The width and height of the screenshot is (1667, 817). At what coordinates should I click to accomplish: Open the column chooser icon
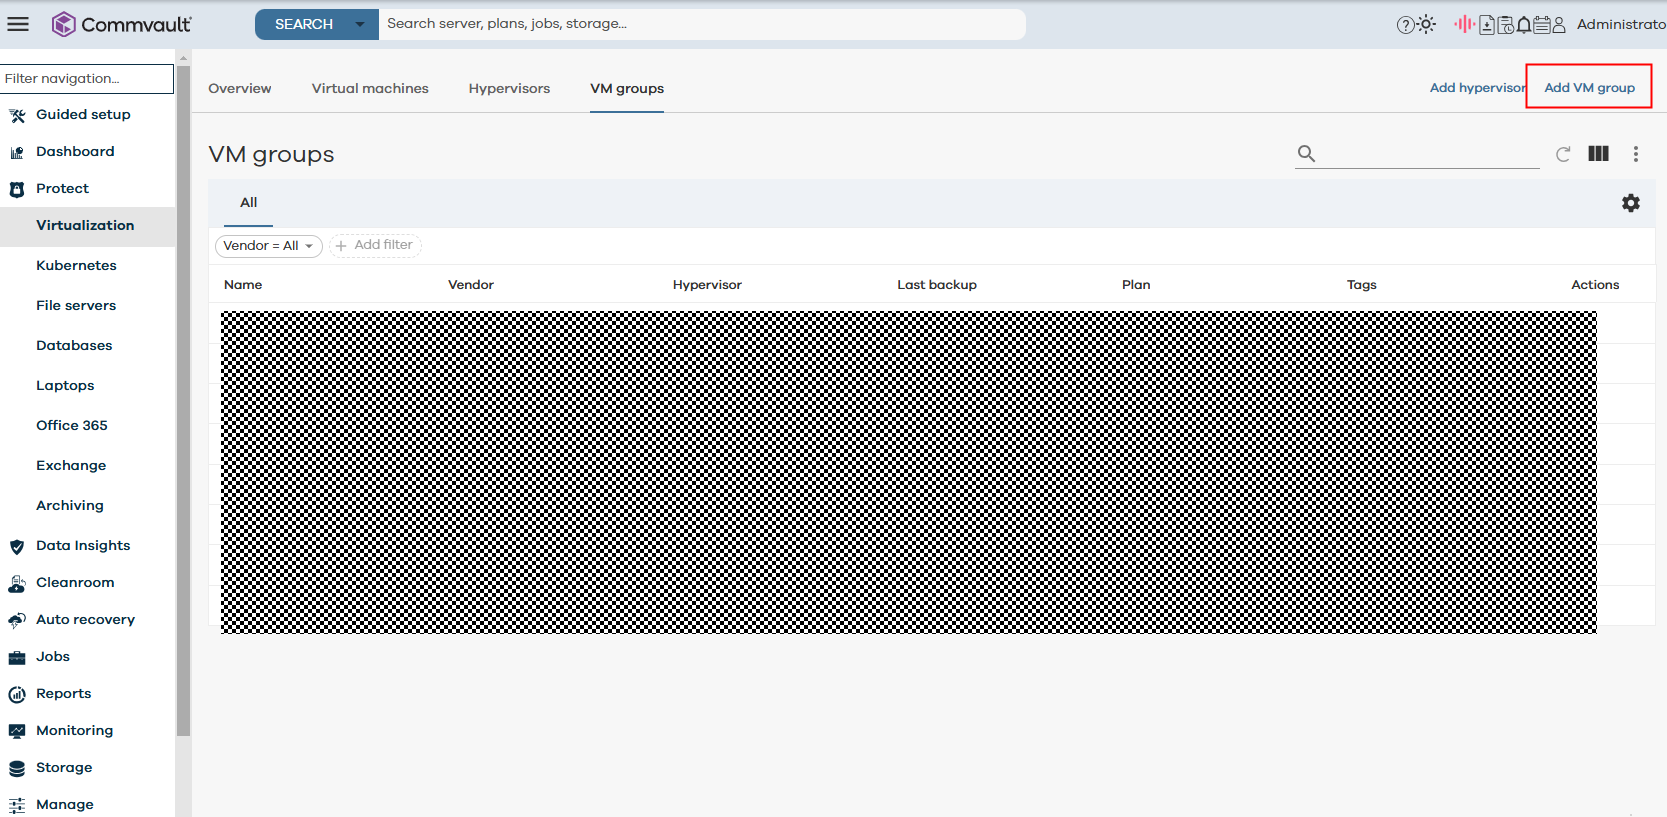pos(1598,154)
